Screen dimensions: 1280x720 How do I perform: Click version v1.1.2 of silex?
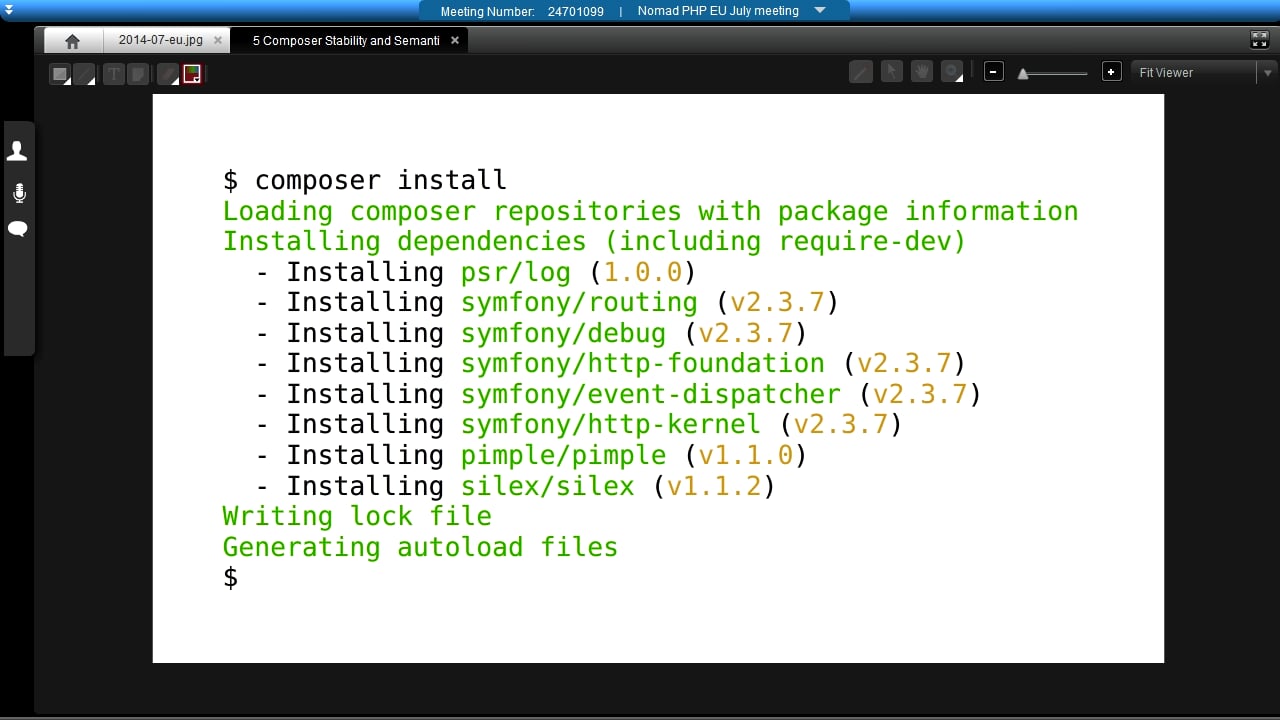tap(714, 487)
